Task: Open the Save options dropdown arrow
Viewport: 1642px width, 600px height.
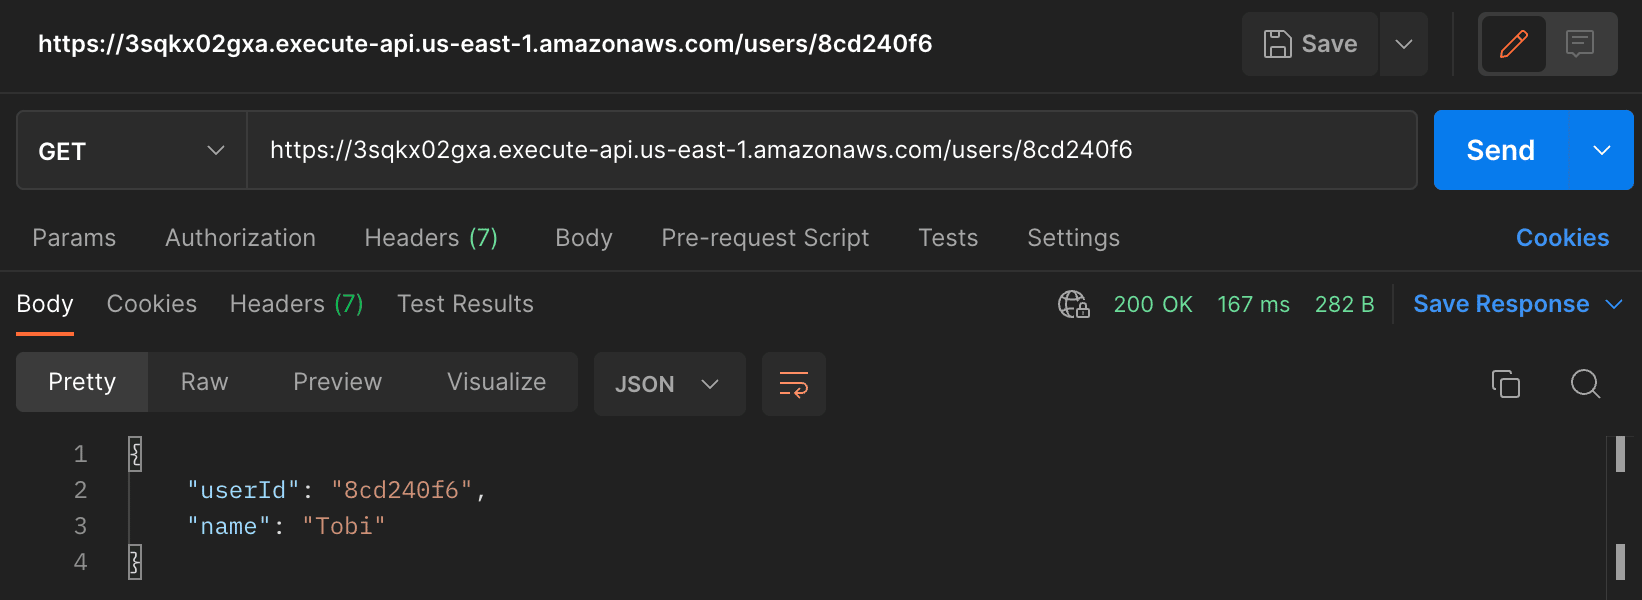Action: (1404, 44)
